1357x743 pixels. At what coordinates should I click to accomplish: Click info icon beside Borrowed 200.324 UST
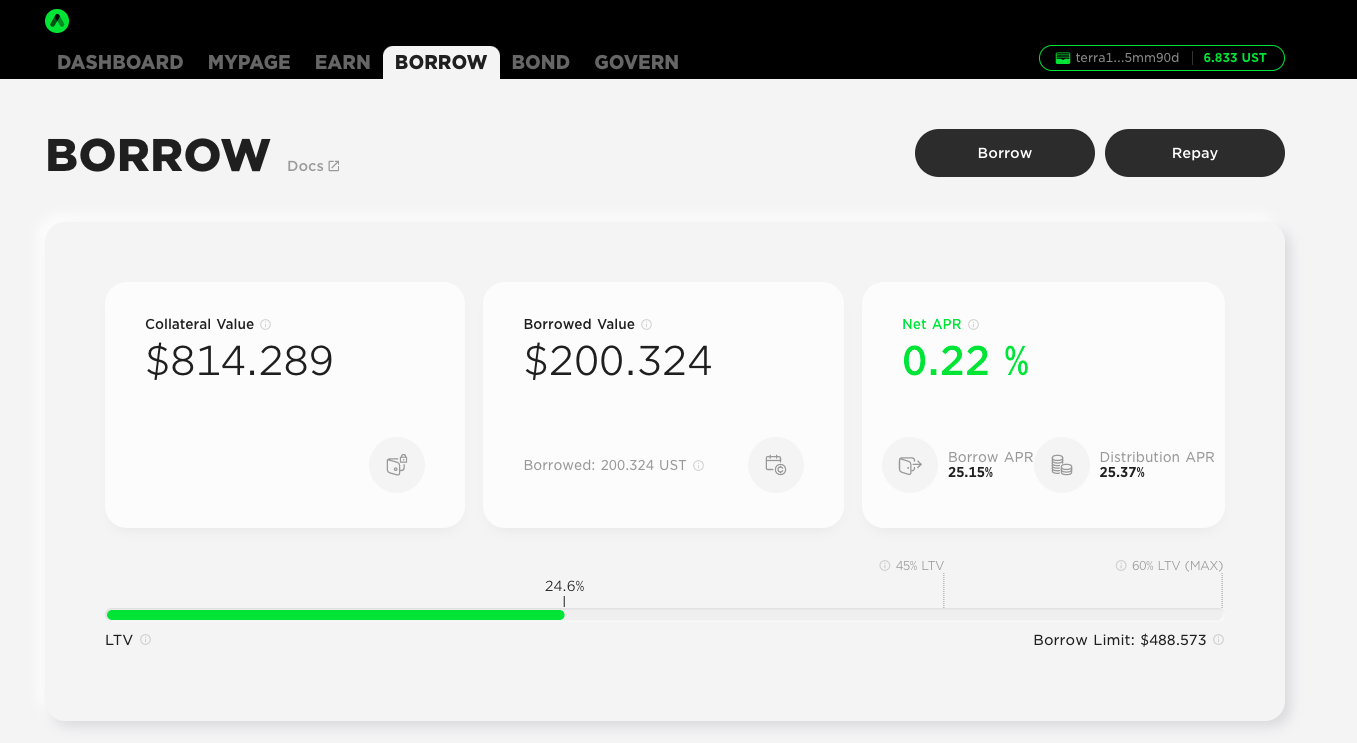coord(698,466)
